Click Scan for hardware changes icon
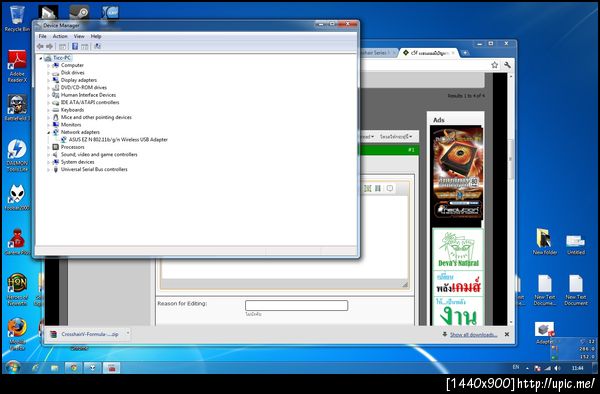This screenshot has height=394, width=600. 98,46
